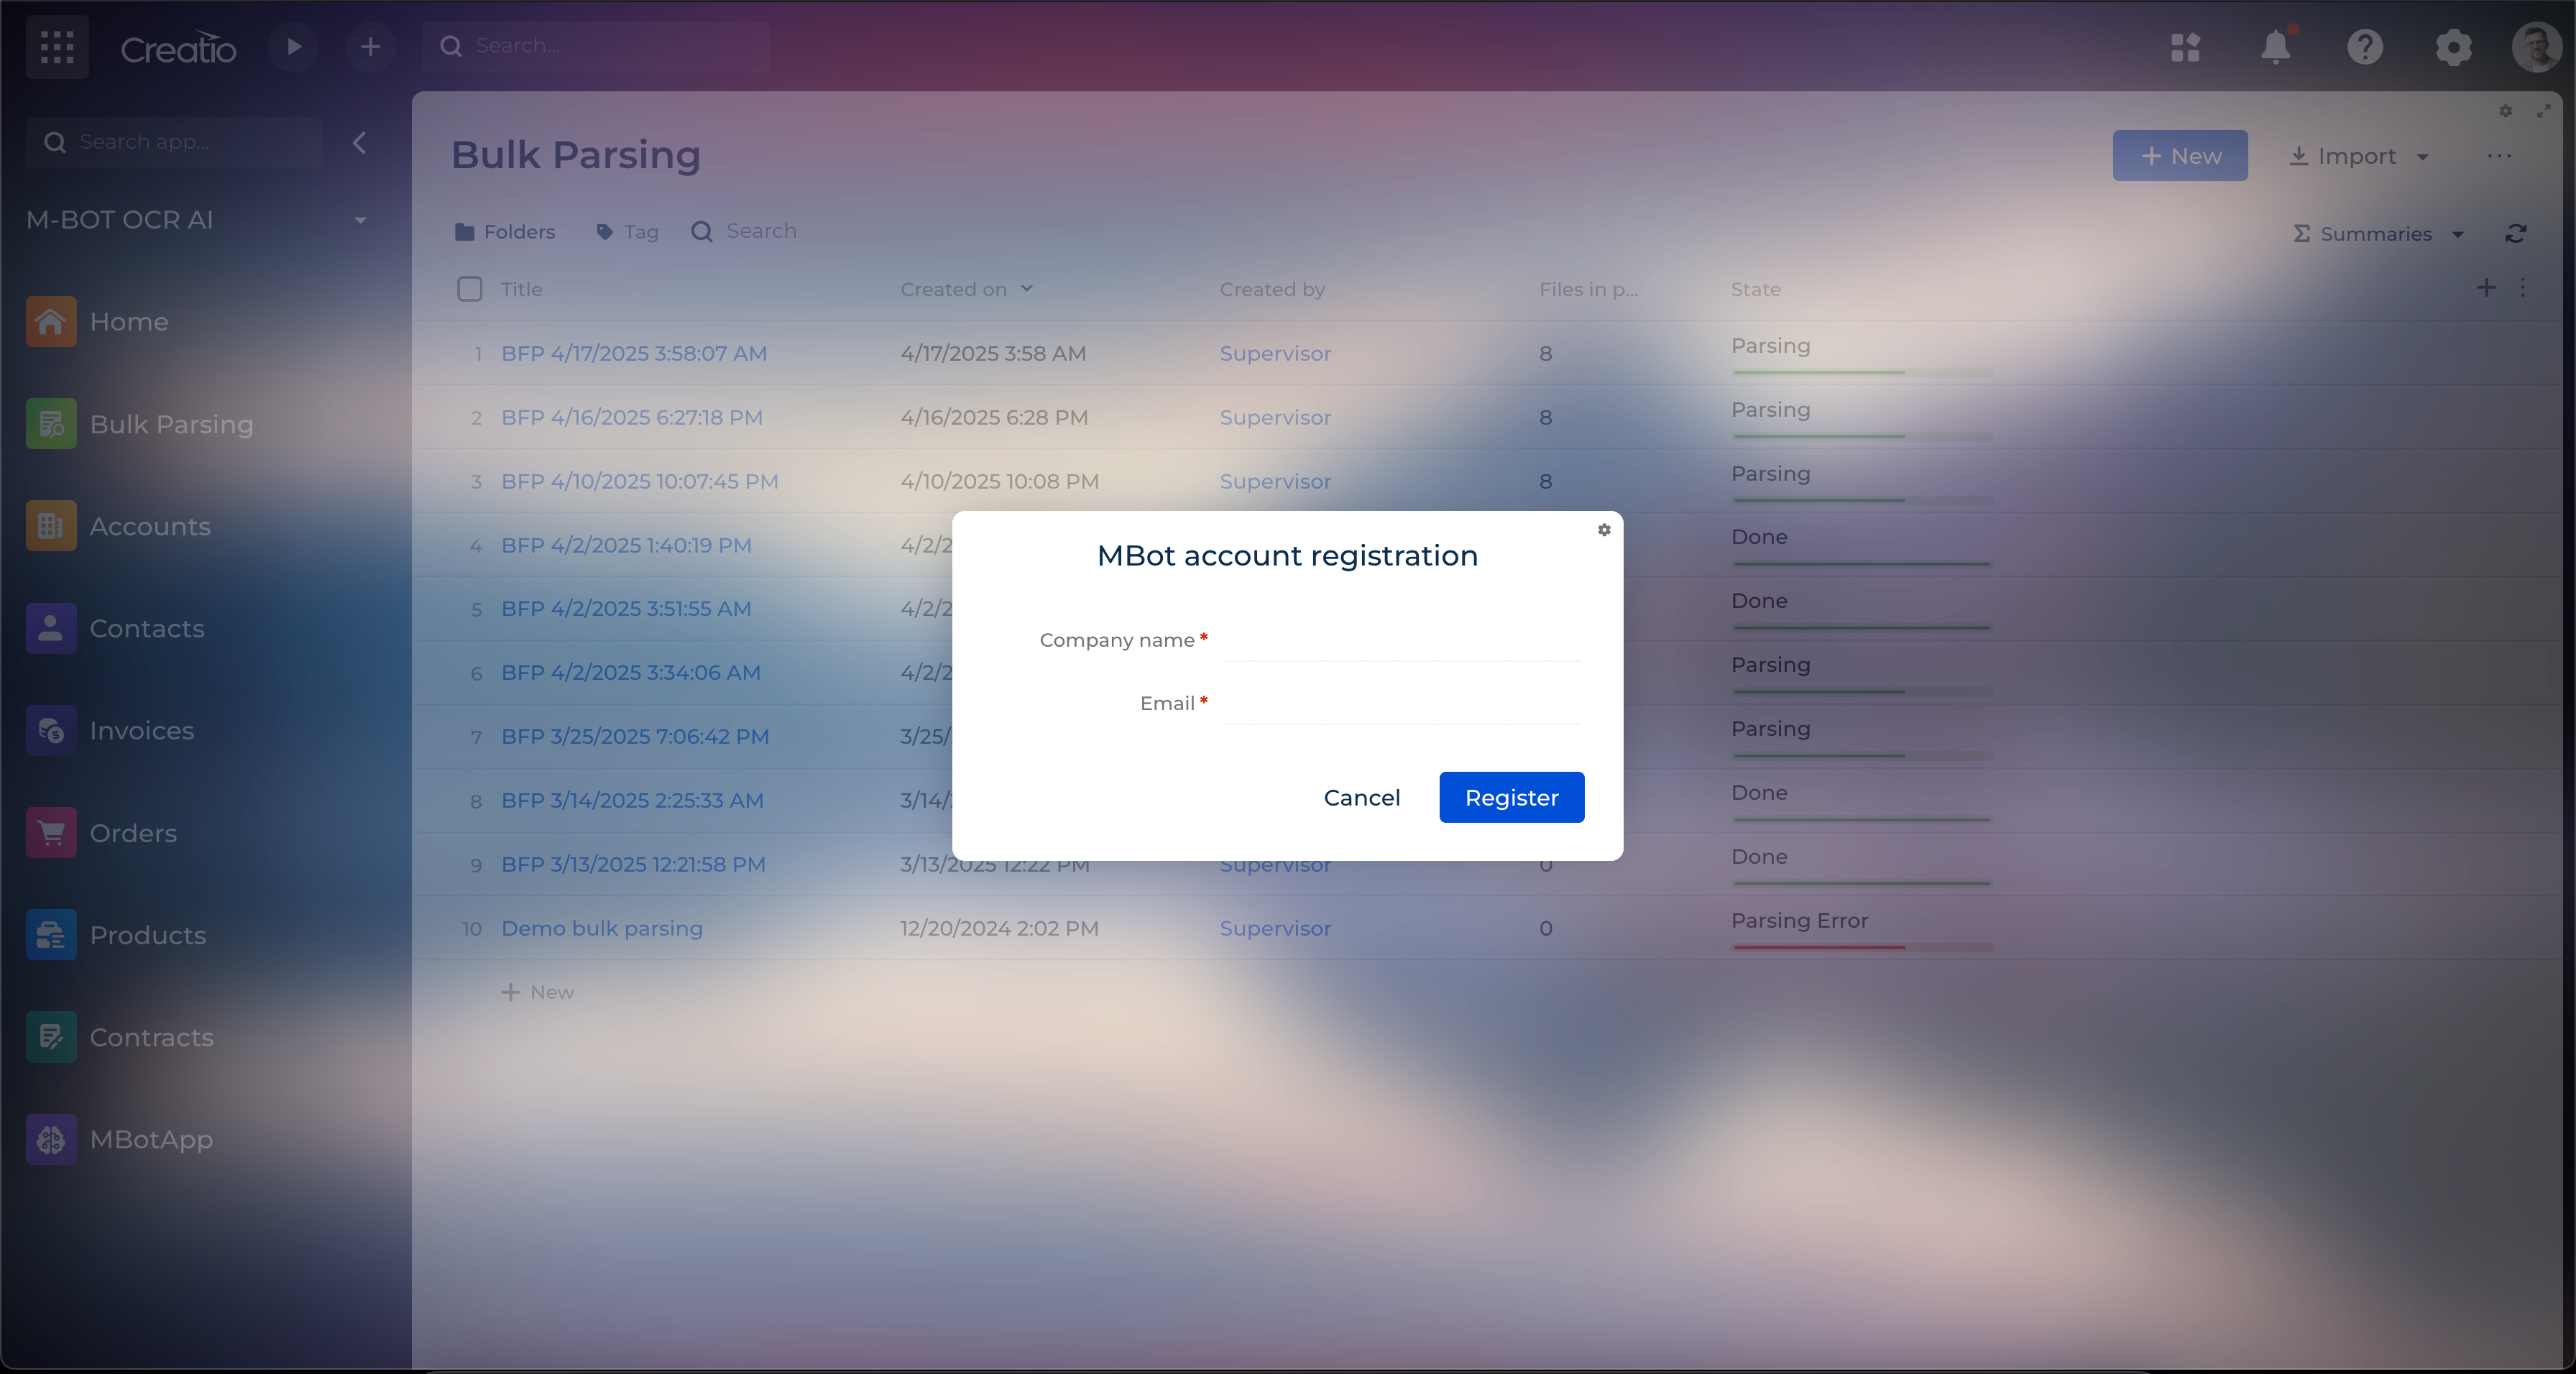Click date 12/20/2024 2:02 PM cell
Viewport: 2576px width, 1374px height.
tap(999, 928)
